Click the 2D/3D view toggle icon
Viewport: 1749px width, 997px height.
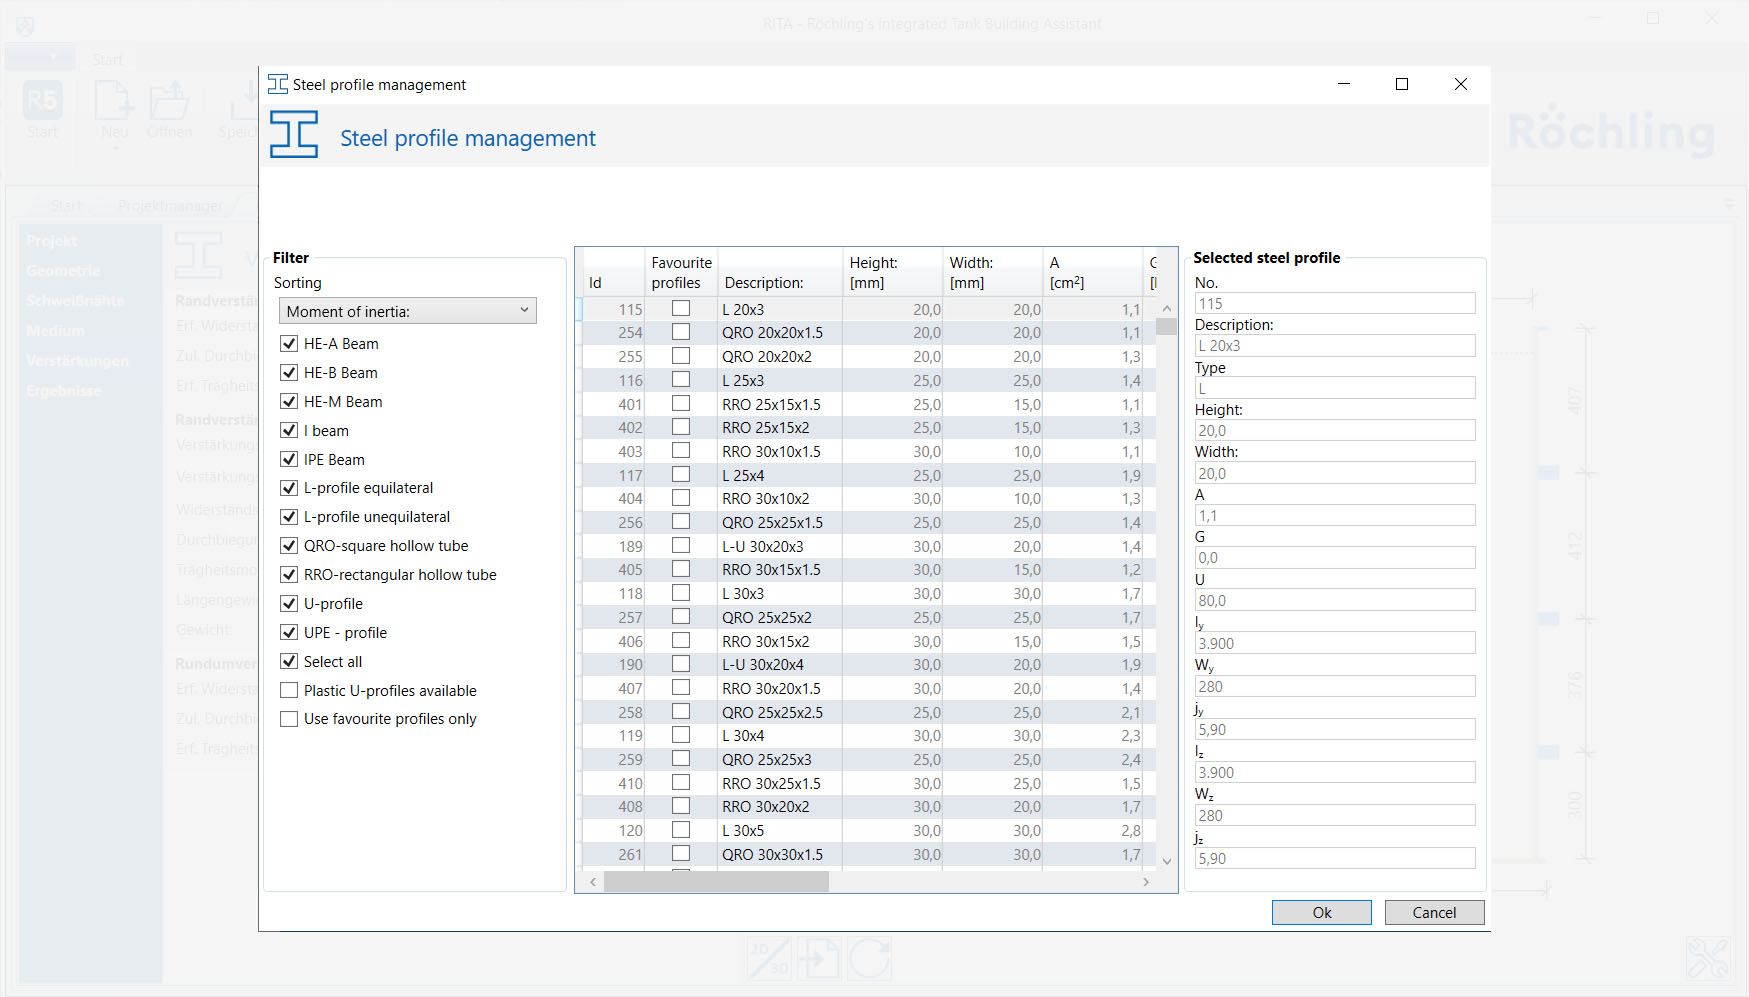point(768,958)
